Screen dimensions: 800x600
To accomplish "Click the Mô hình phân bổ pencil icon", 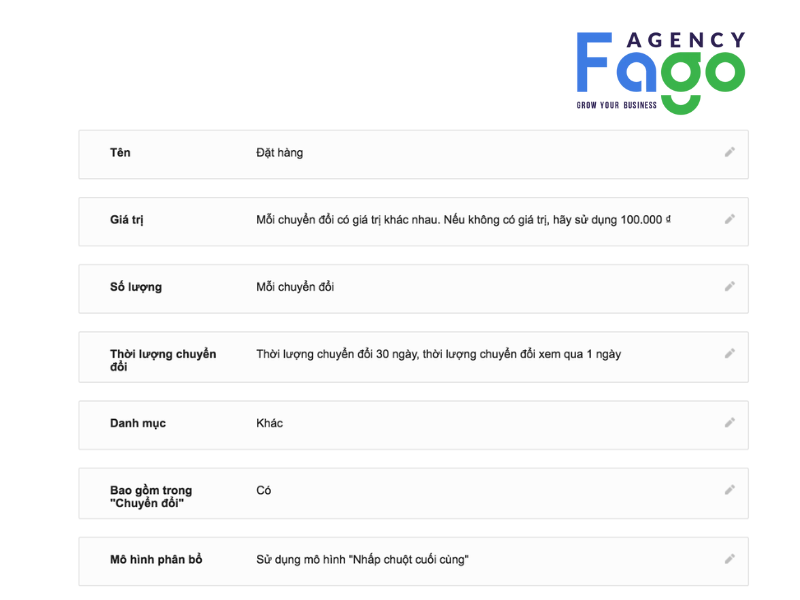I will pos(730,559).
